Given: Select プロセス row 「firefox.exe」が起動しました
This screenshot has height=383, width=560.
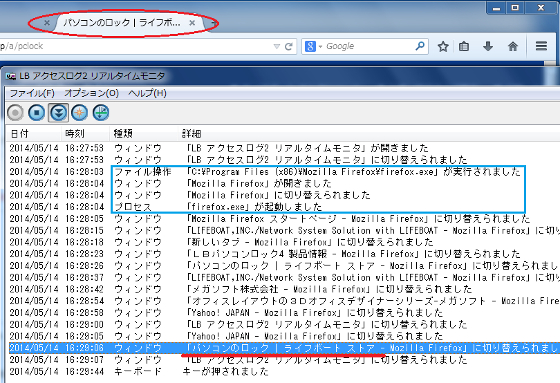Looking at the screenshot, I should pos(284,207).
